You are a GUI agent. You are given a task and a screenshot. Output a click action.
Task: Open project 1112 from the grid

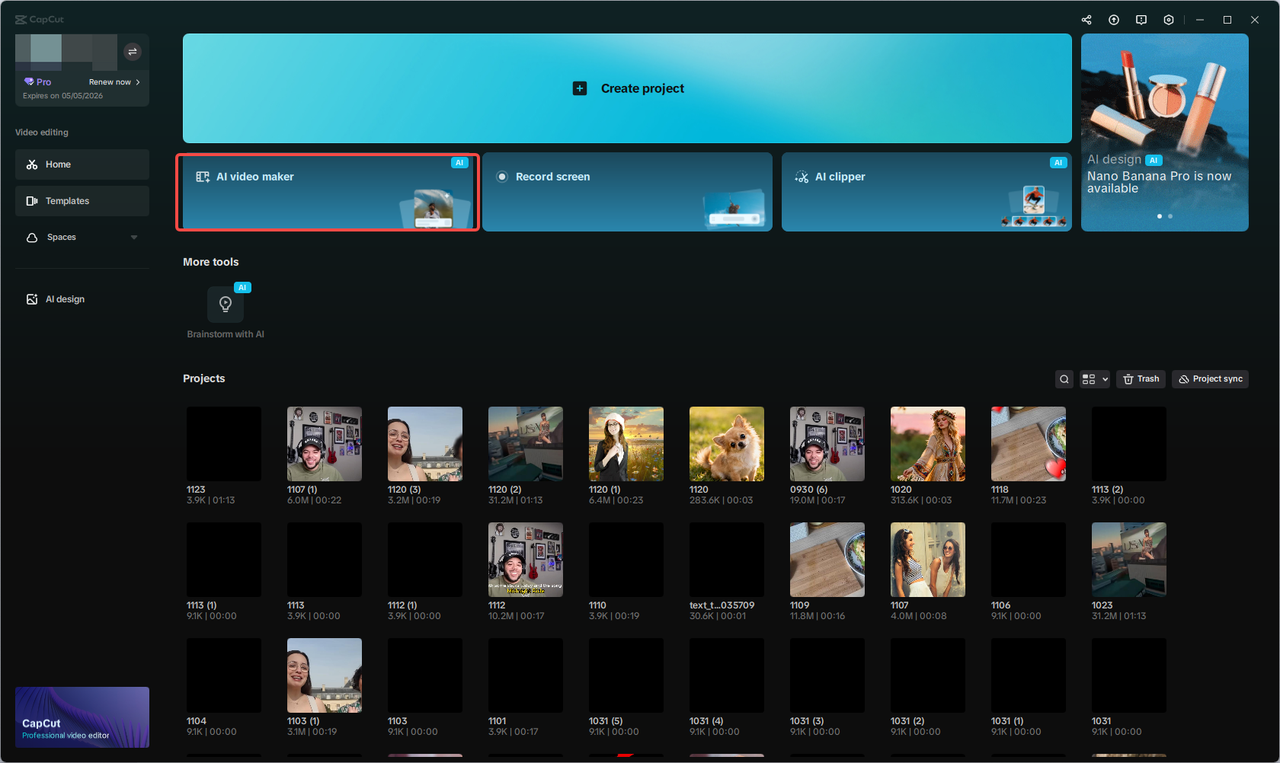pyautogui.click(x=525, y=559)
